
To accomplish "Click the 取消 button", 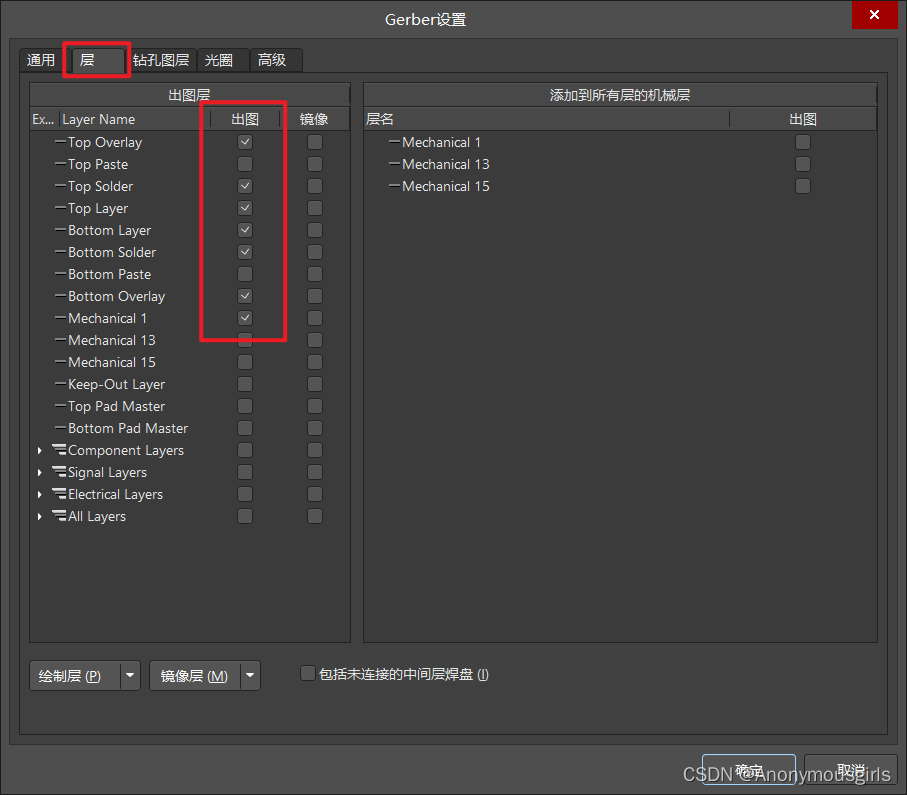I will pos(850,770).
